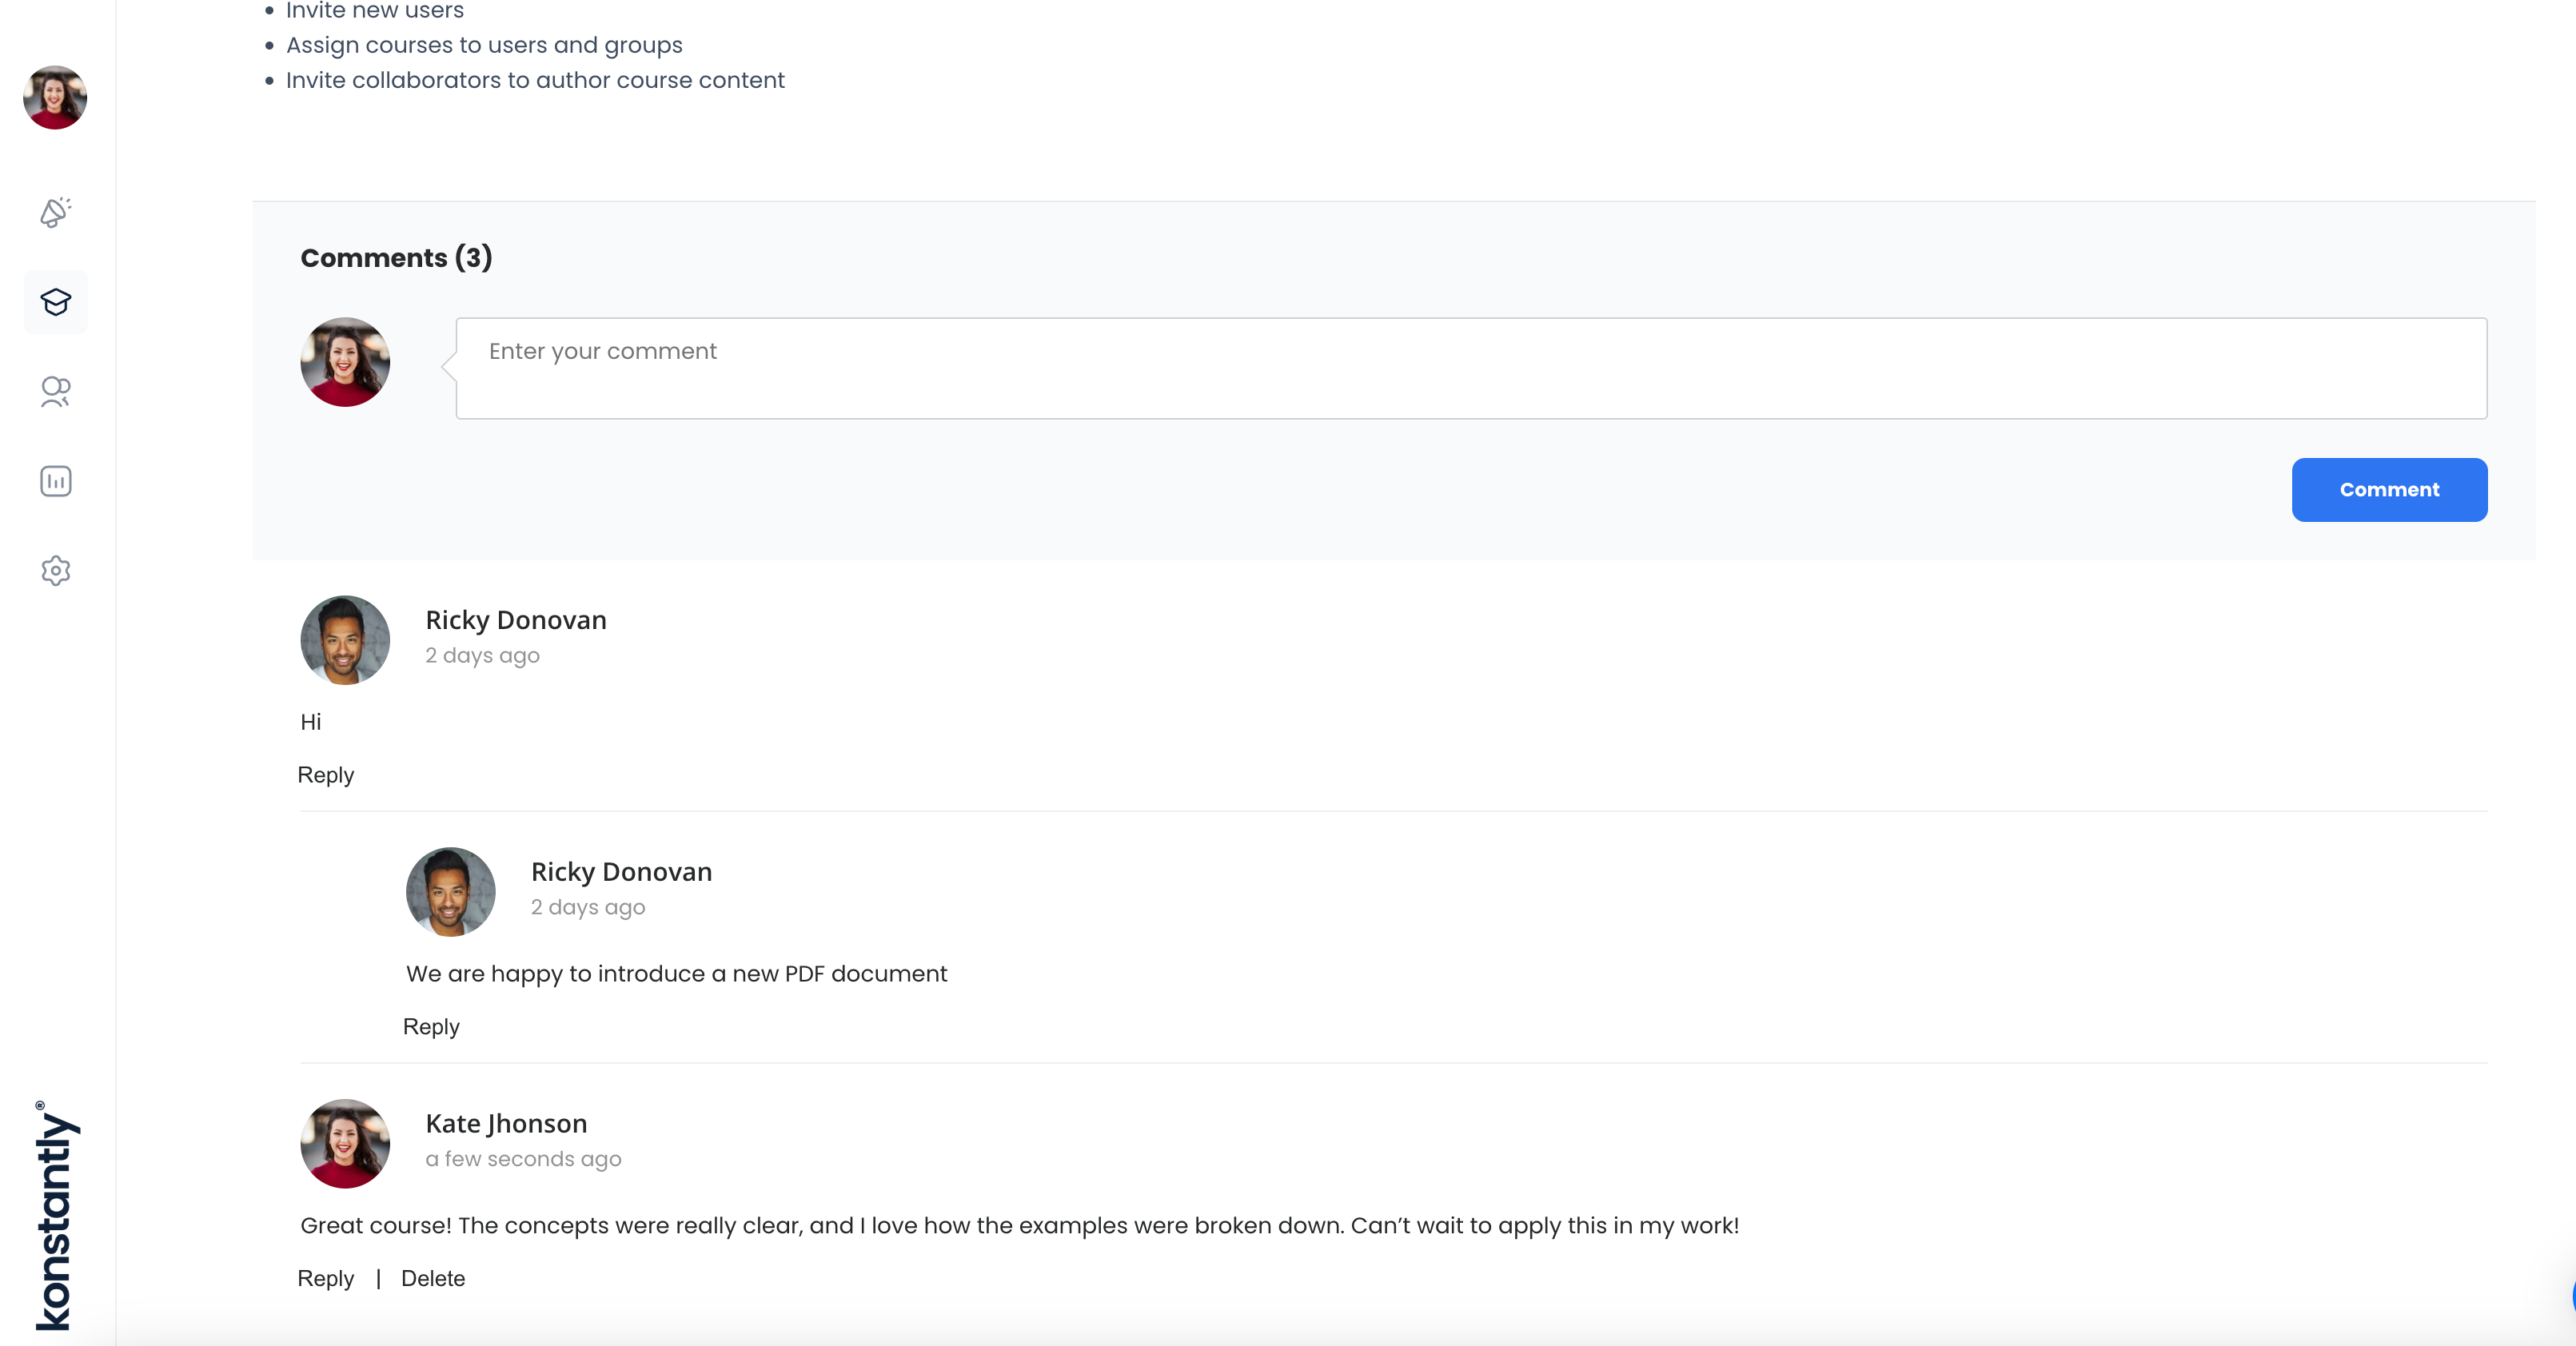Open the reports chart icon
This screenshot has width=2576, height=1346.
(x=55, y=481)
